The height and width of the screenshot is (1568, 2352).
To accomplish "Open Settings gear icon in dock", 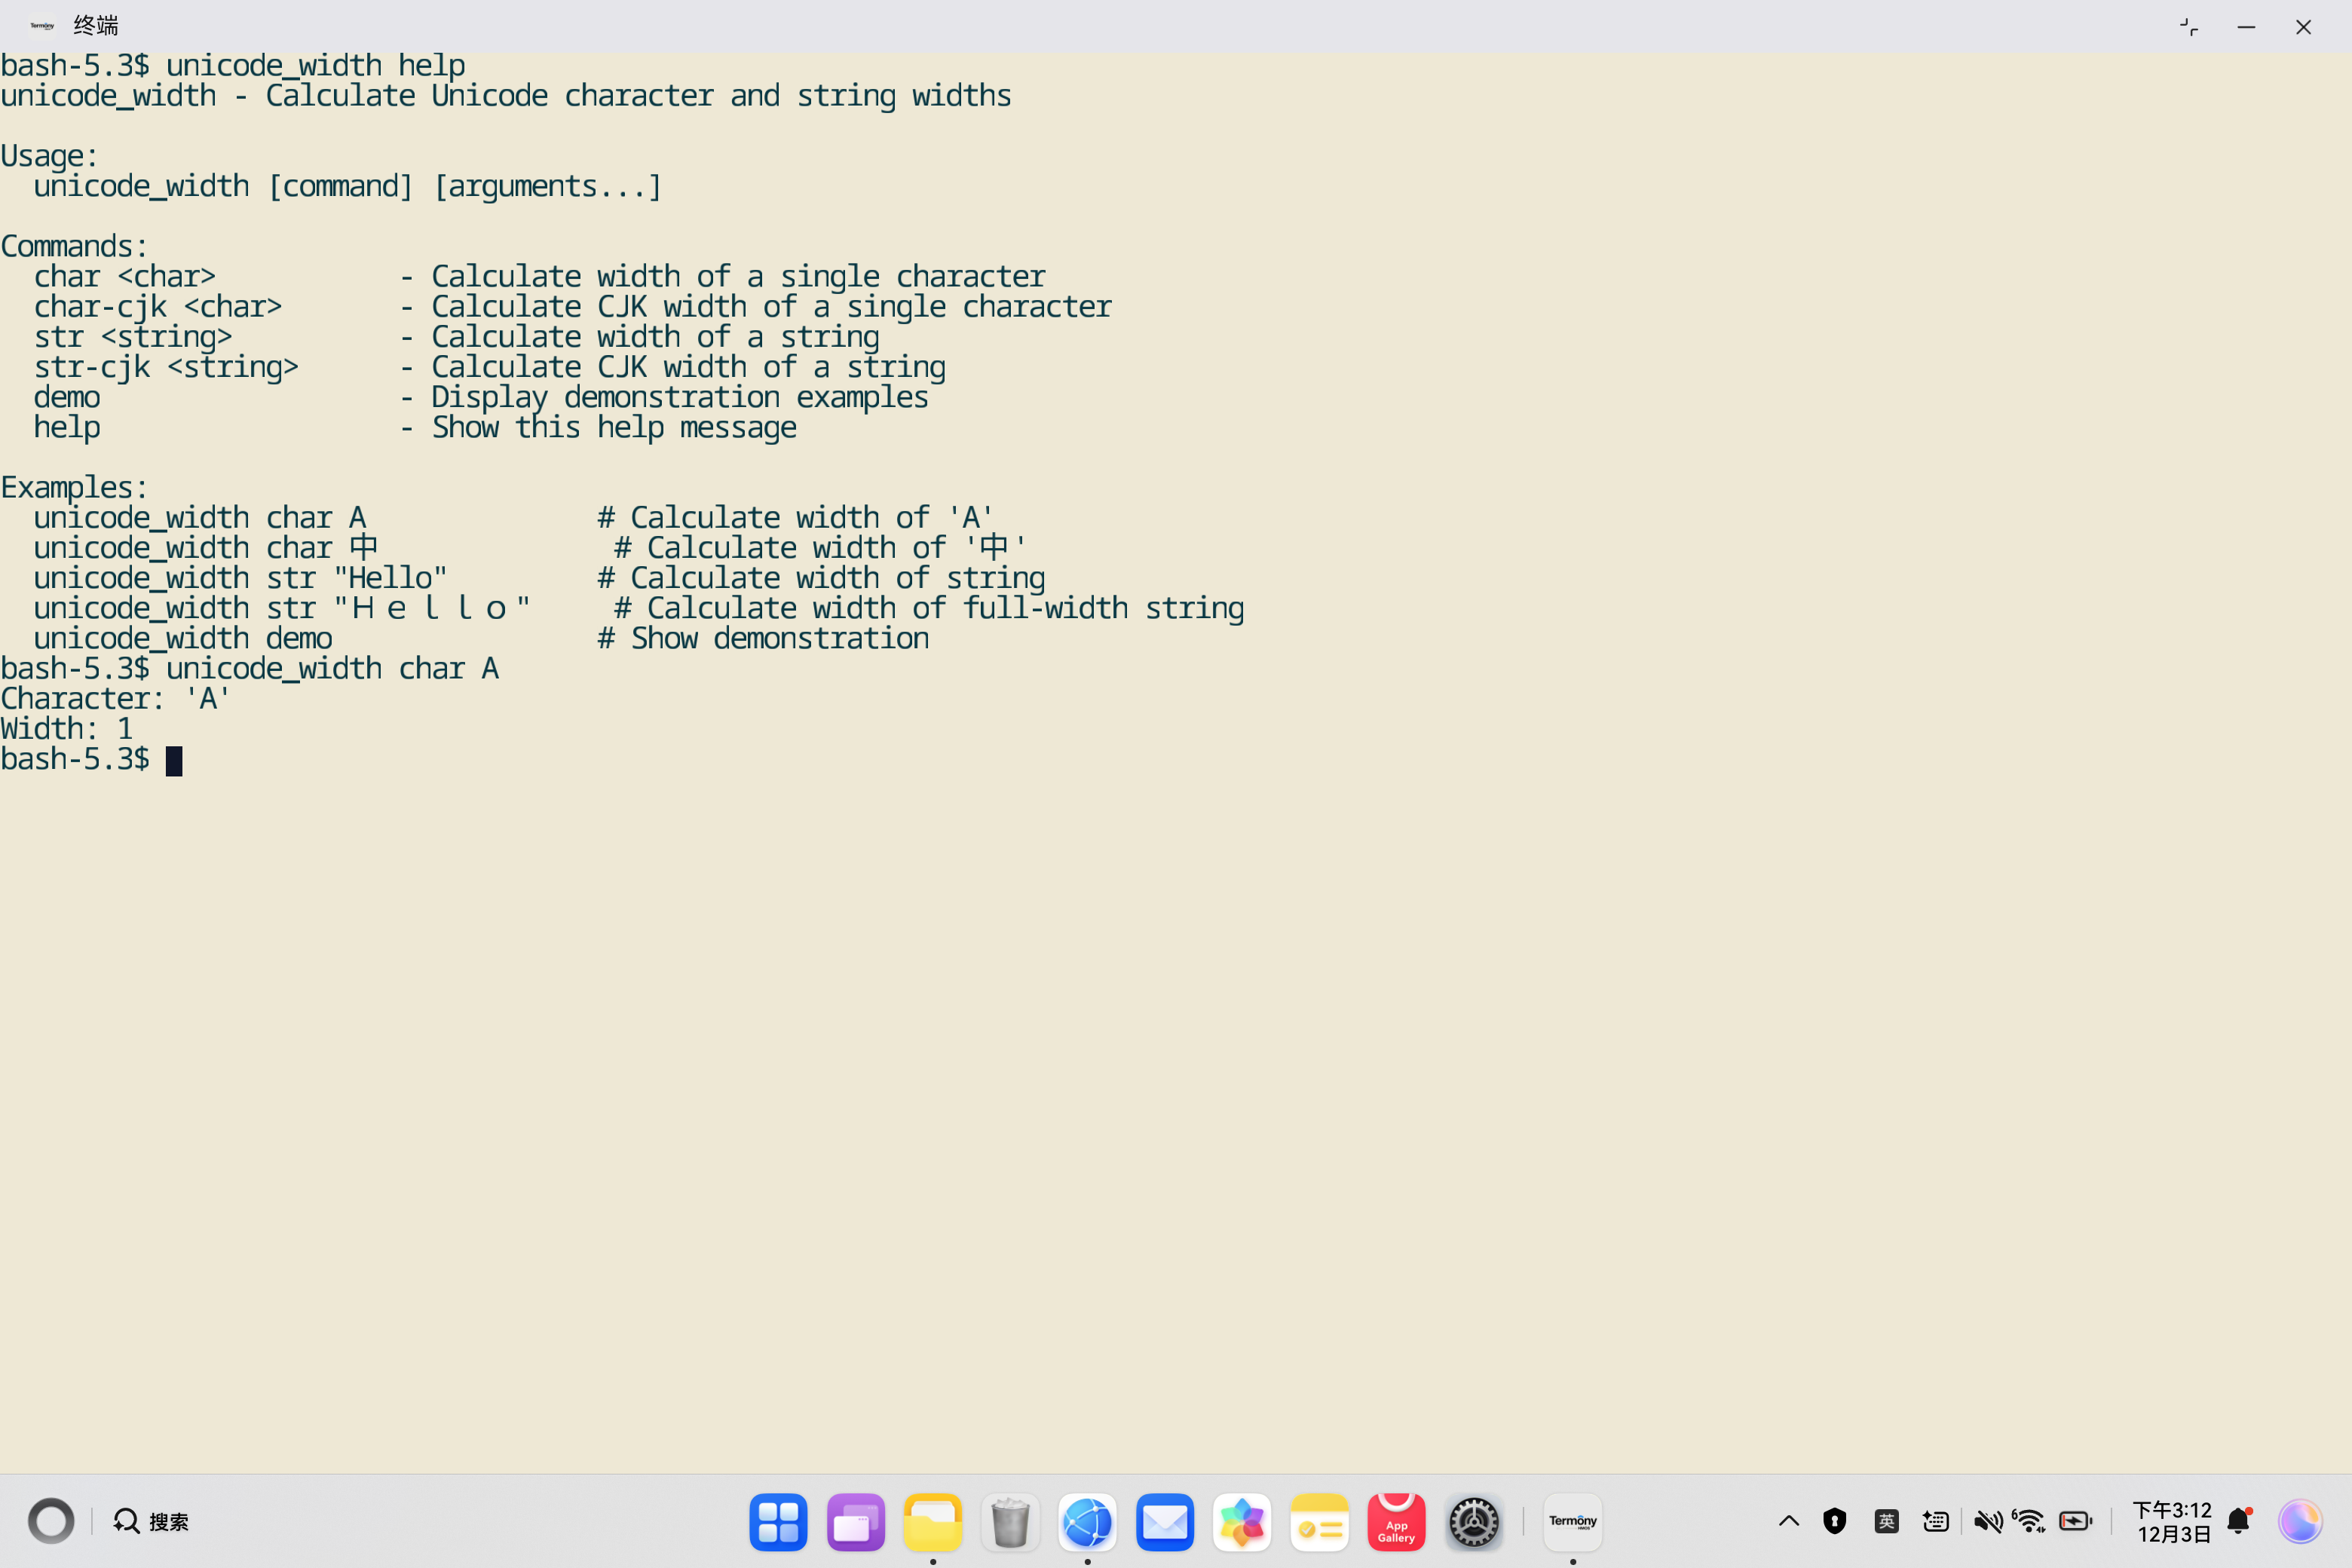I will pyautogui.click(x=1473, y=1522).
